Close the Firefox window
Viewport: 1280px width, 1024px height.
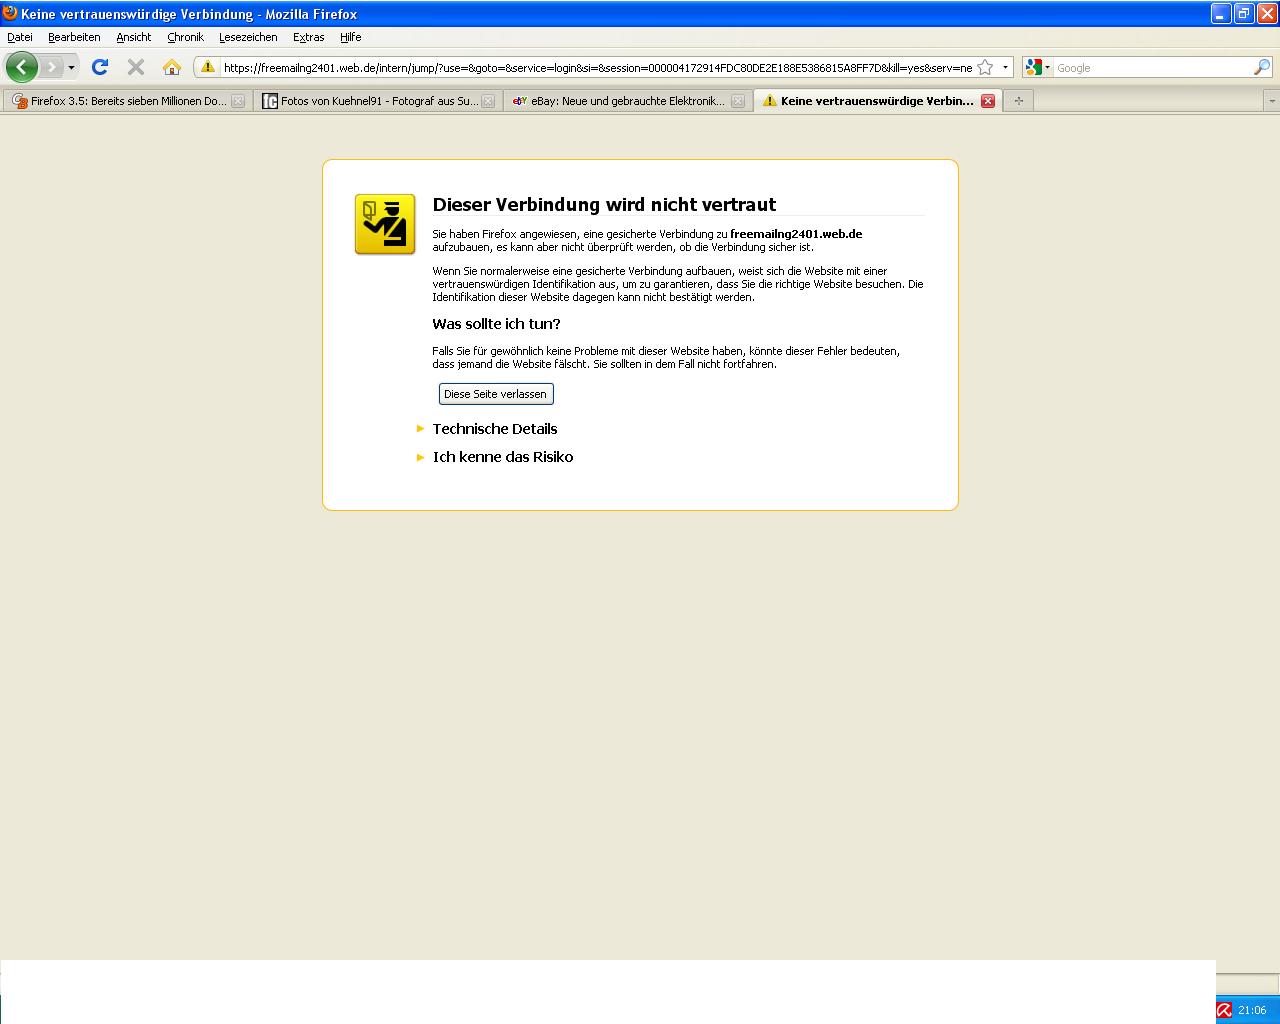click(1267, 13)
